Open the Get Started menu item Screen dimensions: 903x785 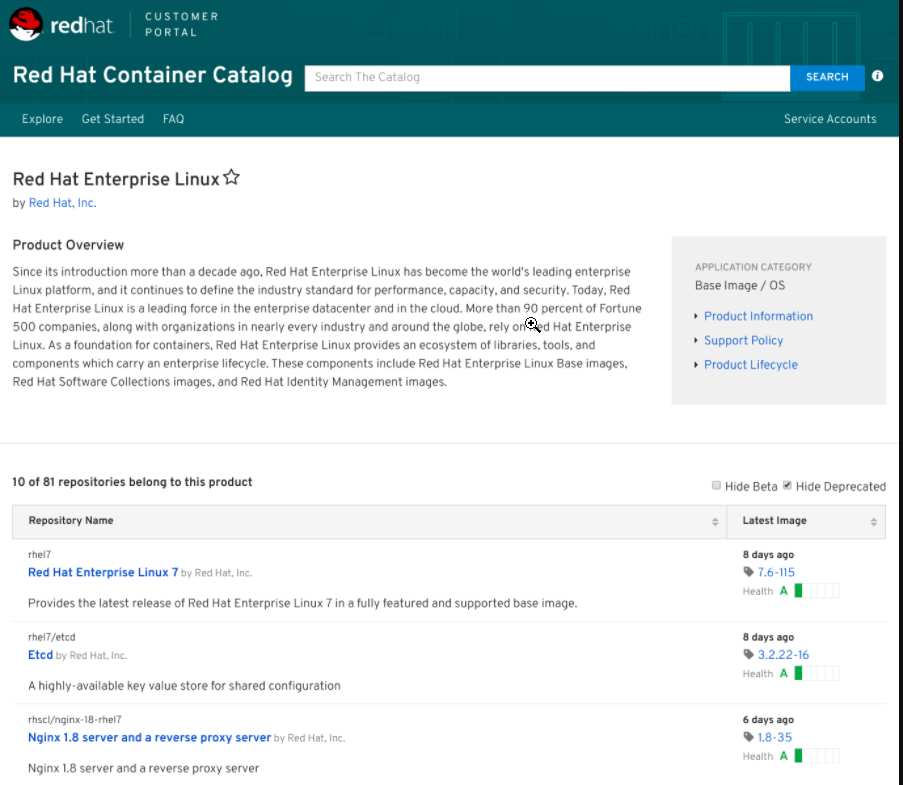[113, 119]
